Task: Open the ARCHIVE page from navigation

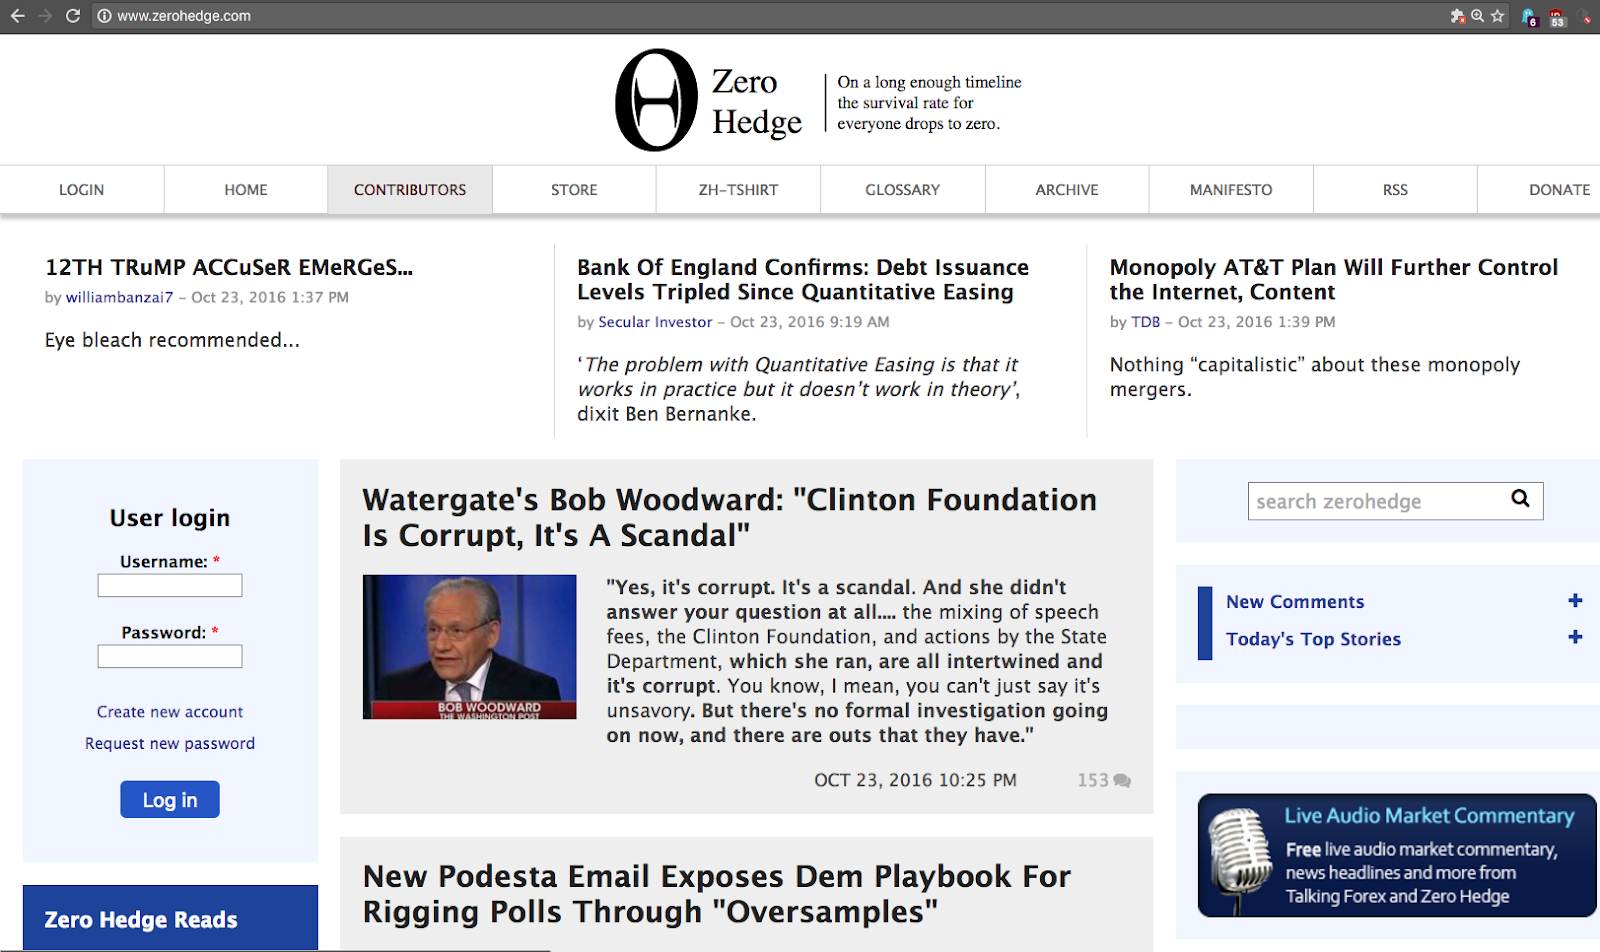Action: [x=1067, y=190]
